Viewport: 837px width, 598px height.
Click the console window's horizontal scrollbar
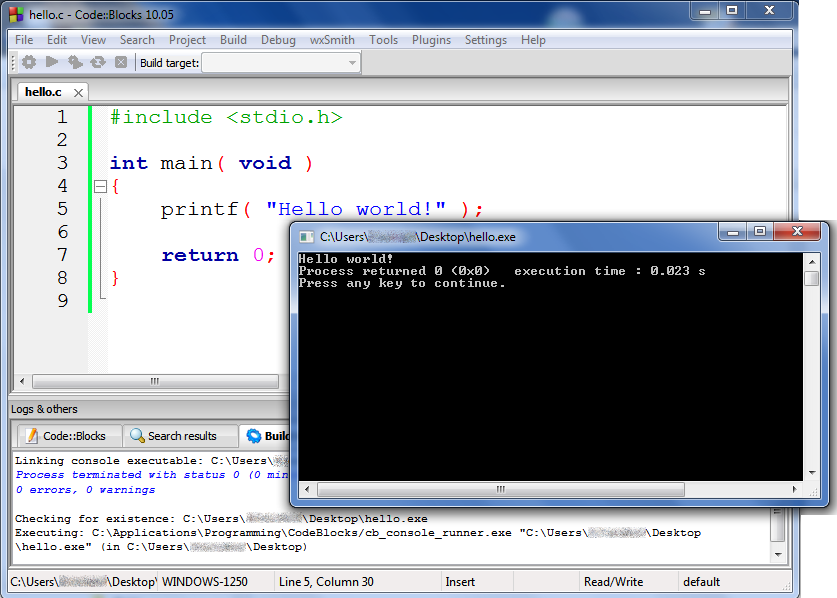(500, 489)
